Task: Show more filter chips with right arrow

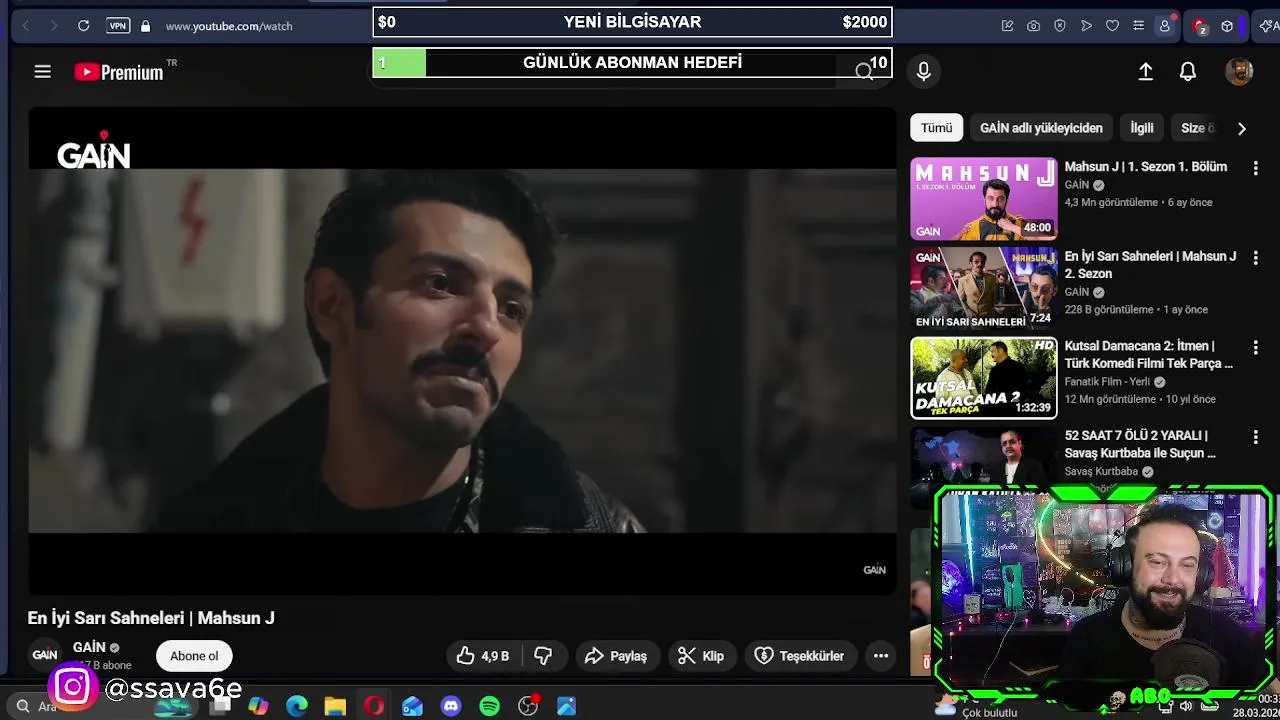Action: (1241, 128)
